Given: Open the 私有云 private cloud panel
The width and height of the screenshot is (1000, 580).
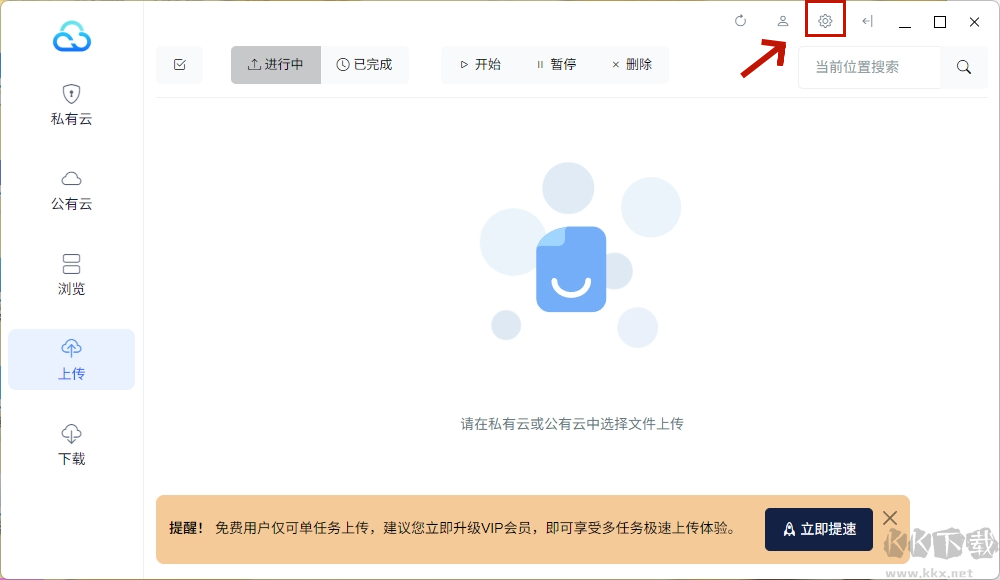Looking at the screenshot, I should click(71, 104).
